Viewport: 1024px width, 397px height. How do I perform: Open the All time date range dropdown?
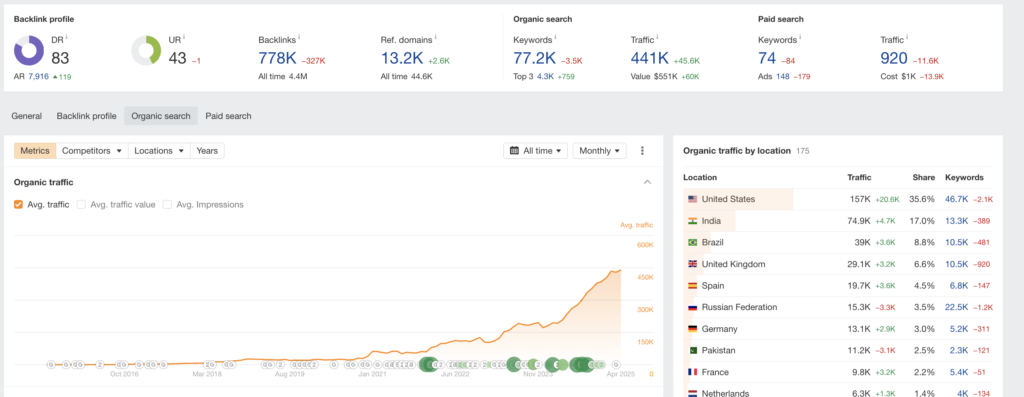tap(536, 151)
